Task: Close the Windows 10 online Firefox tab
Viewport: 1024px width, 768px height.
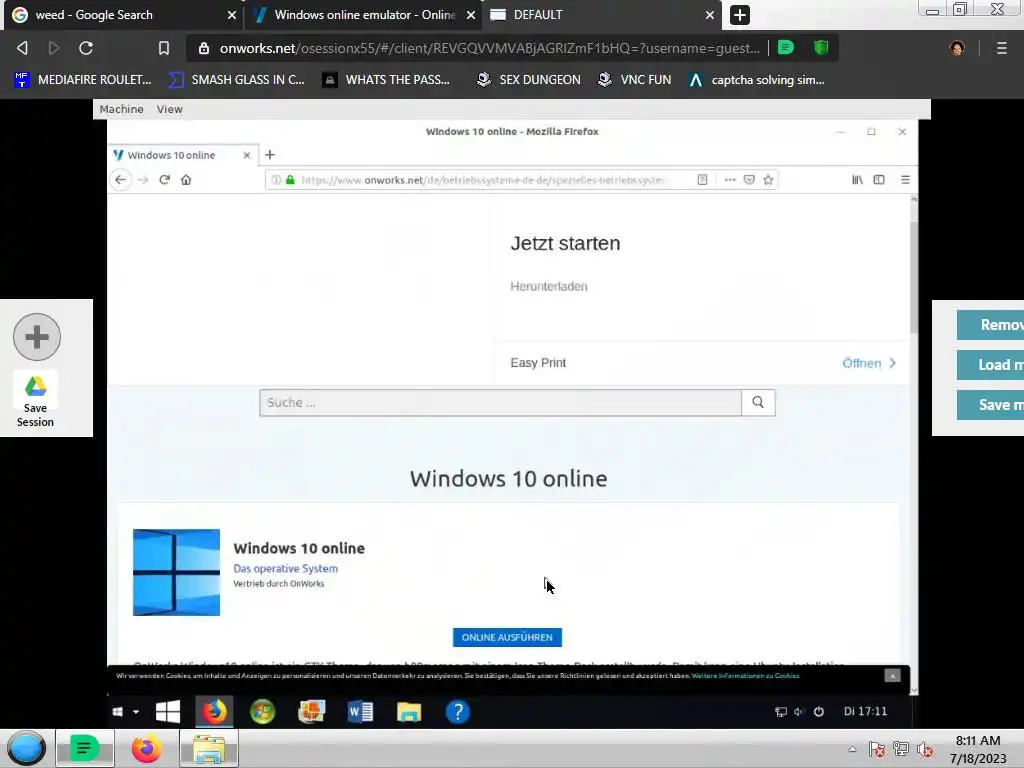Action: point(247,155)
